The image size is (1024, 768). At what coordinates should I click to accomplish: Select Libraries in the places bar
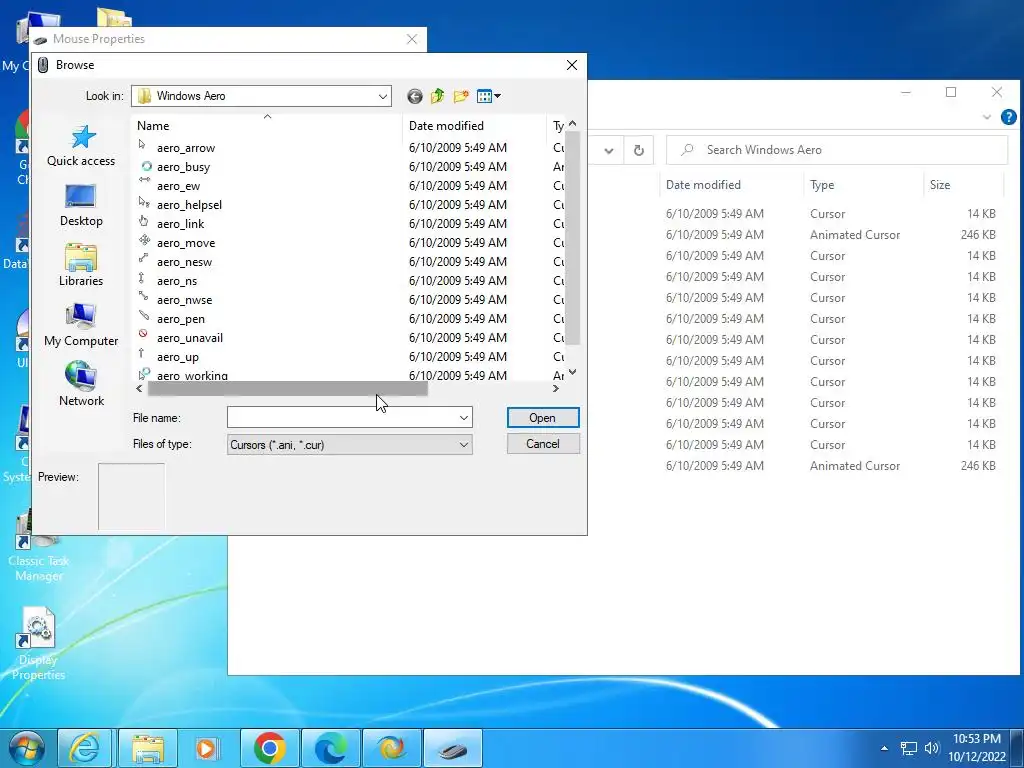coord(81,266)
